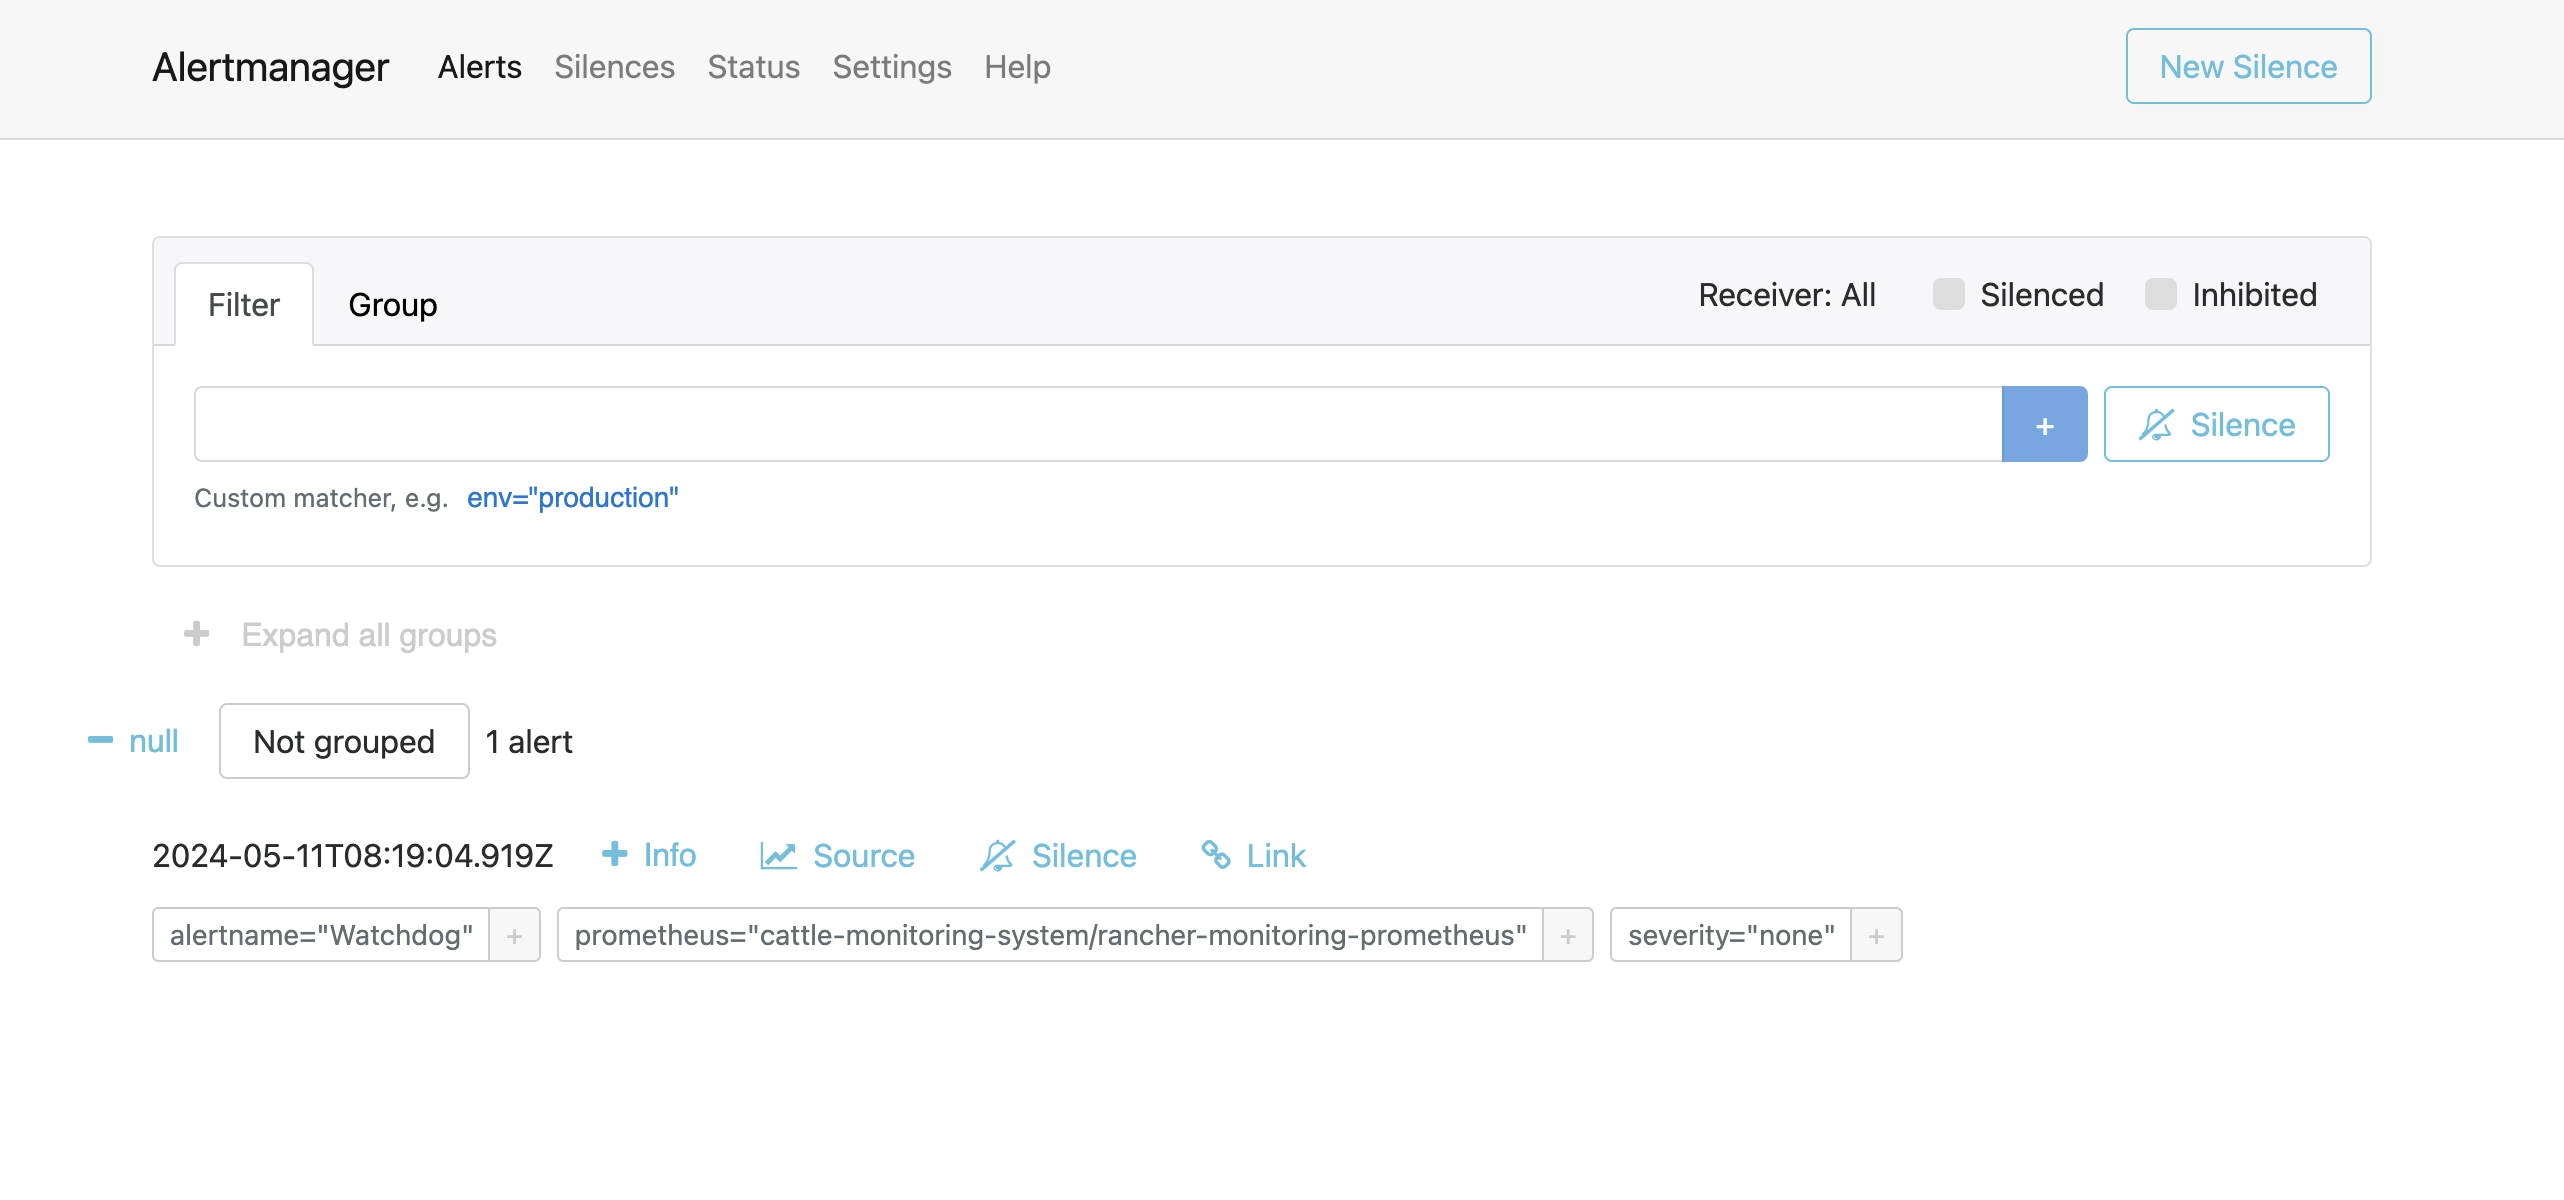Click the plus icon next to prometheus filter
The image size is (2564, 1200).
click(x=1567, y=934)
